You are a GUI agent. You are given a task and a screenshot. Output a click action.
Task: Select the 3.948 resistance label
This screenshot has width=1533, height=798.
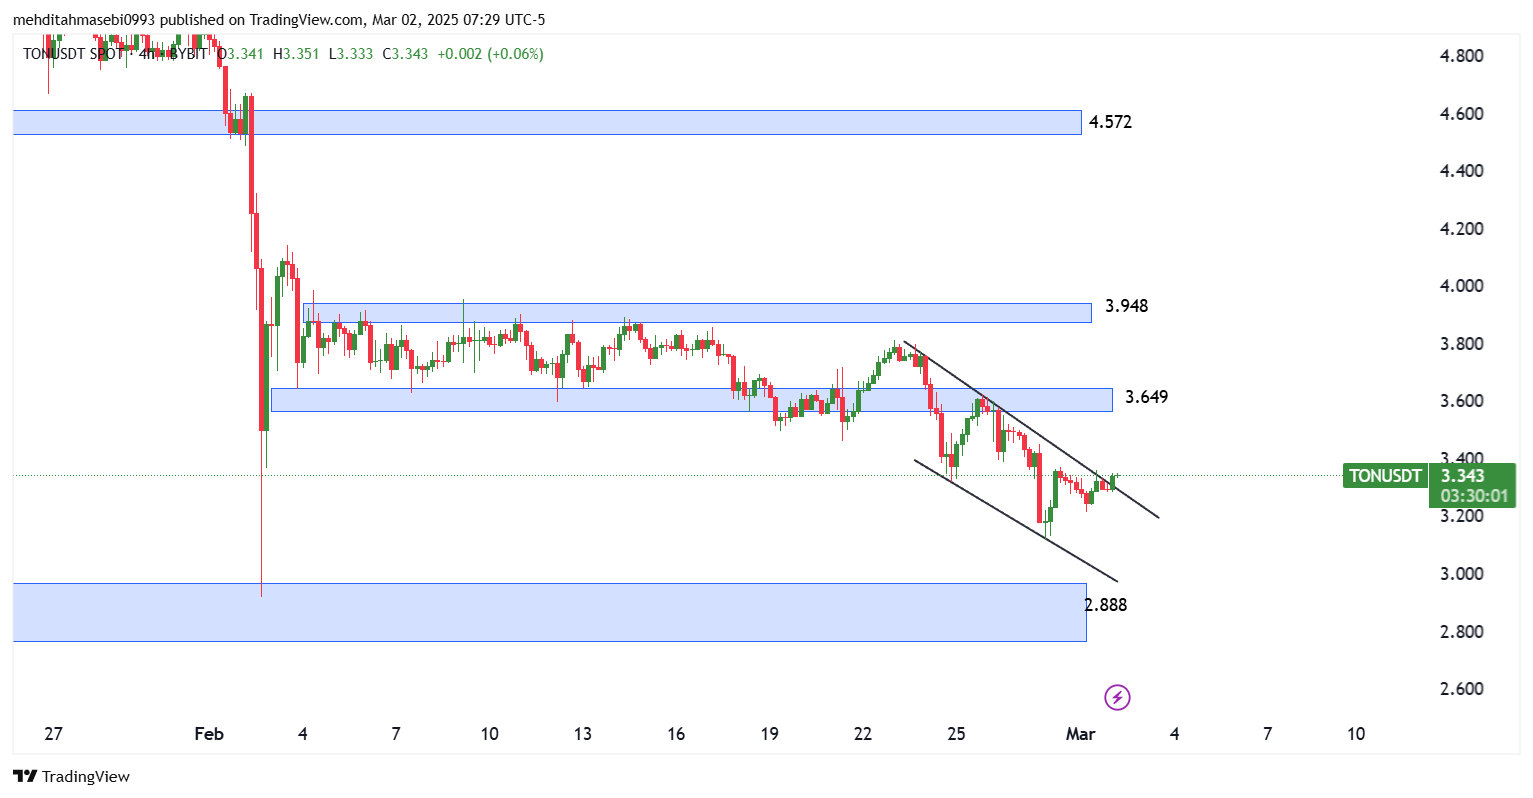click(1126, 305)
